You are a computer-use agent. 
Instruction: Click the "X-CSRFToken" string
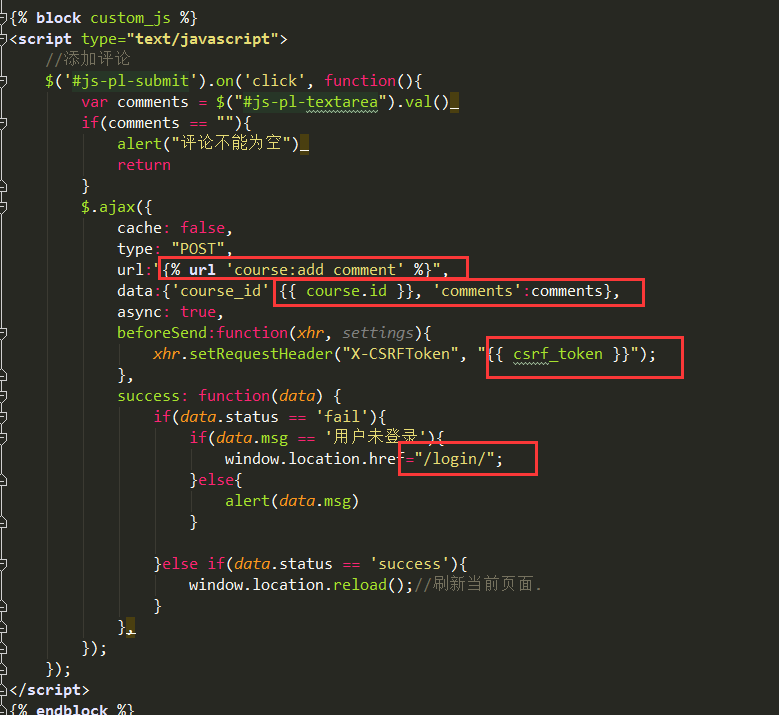pos(400,354)
